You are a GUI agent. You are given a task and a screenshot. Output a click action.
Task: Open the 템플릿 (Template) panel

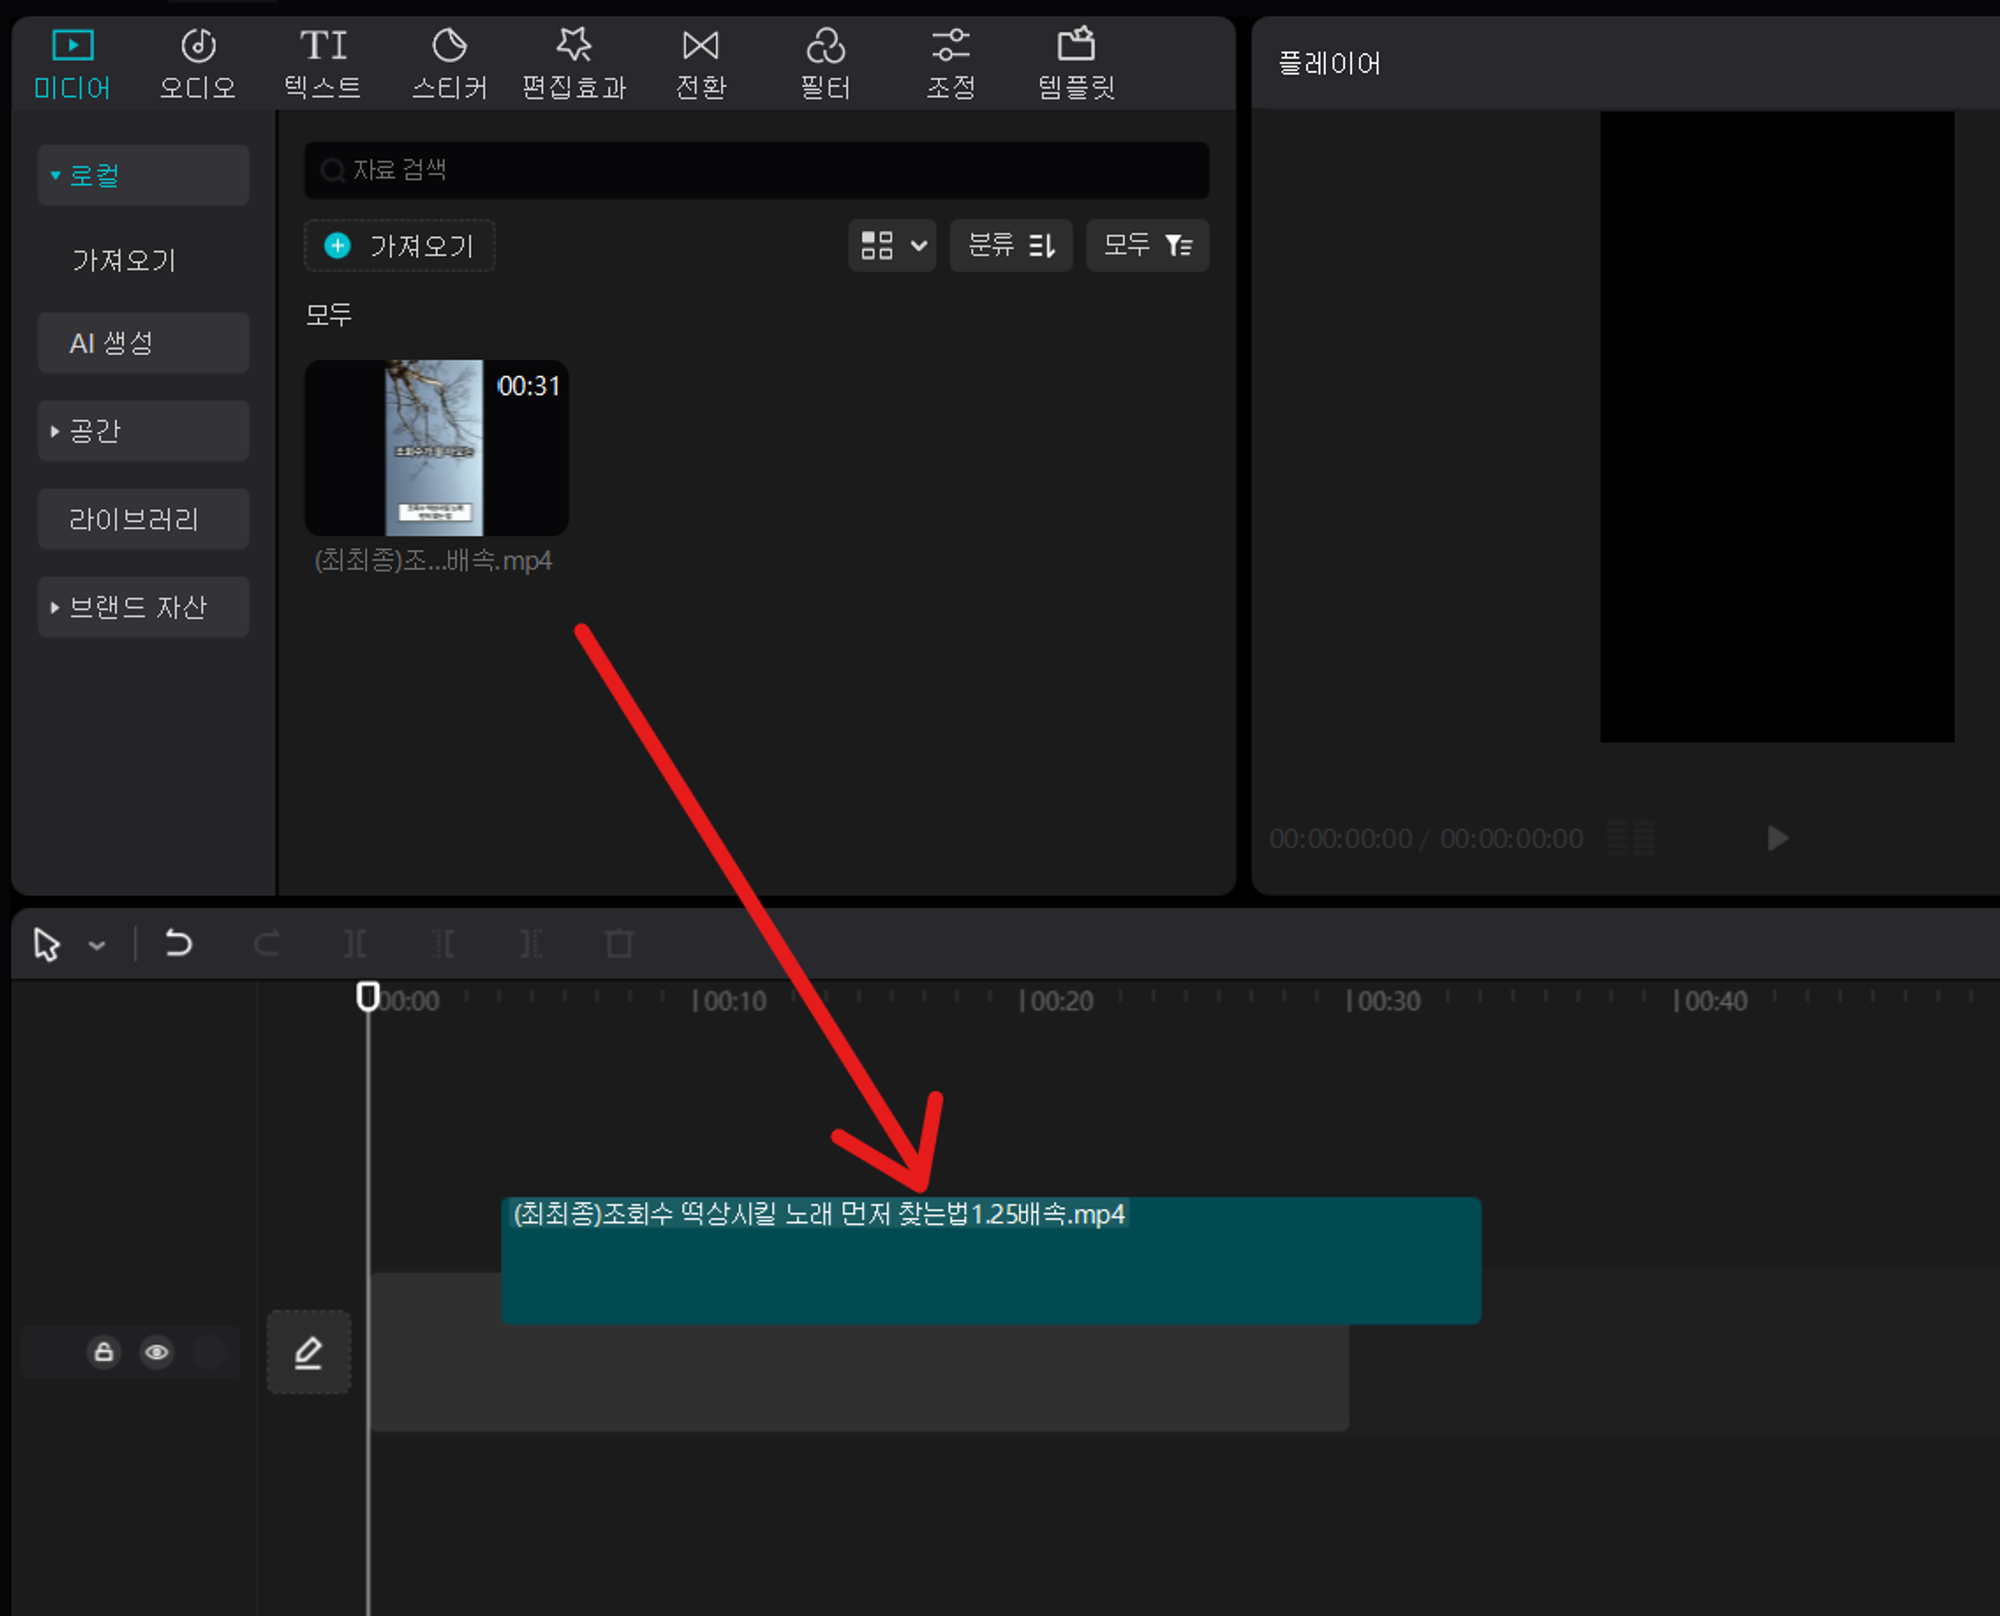[1076, 64]
